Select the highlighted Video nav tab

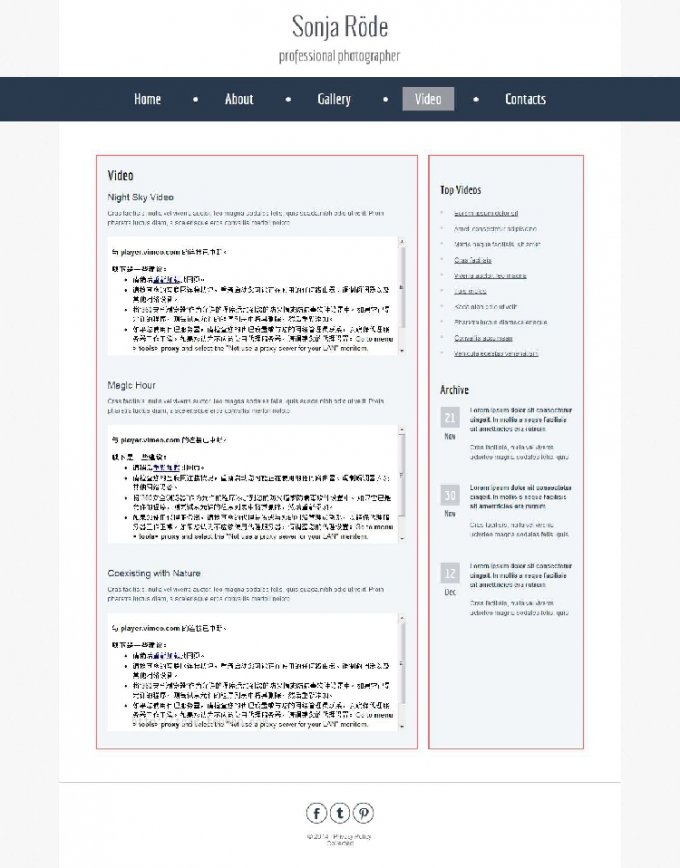coord(428,99)
